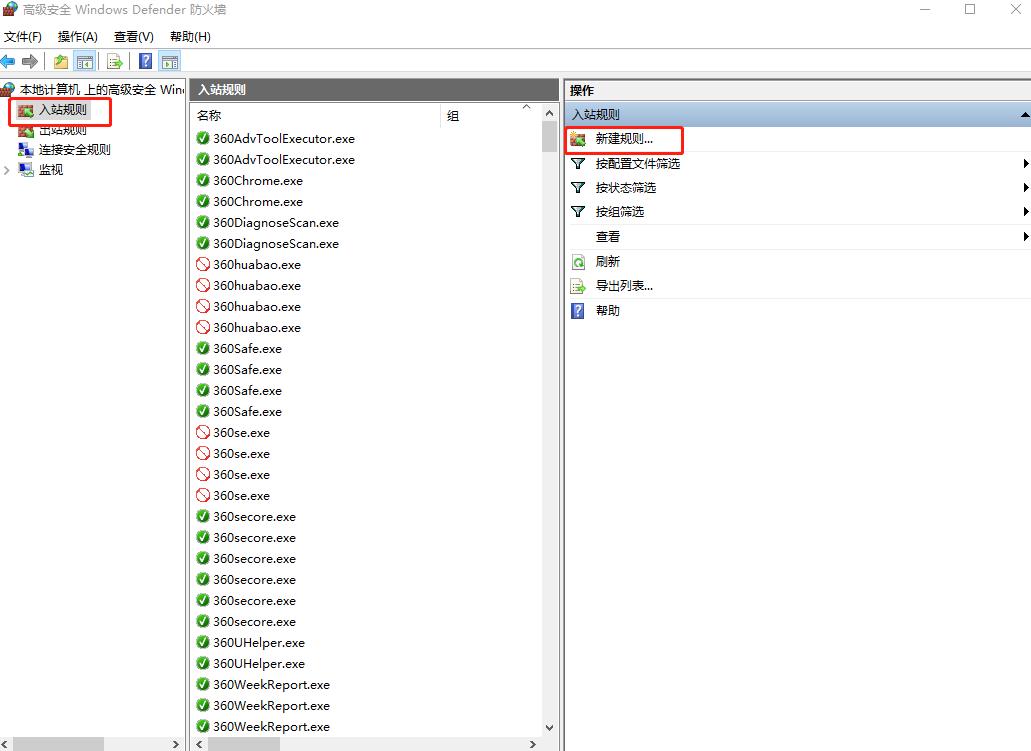
Task: Click 新建规则... to create a rule
Action: (624, 139)
